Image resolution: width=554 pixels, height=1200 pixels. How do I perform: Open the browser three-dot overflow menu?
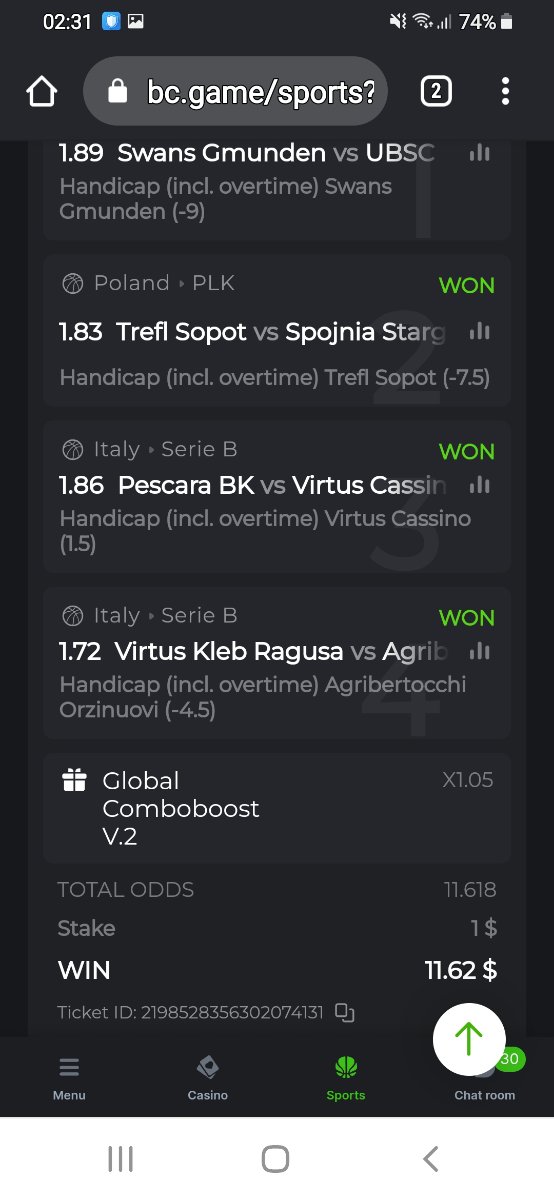coord(505,92)
